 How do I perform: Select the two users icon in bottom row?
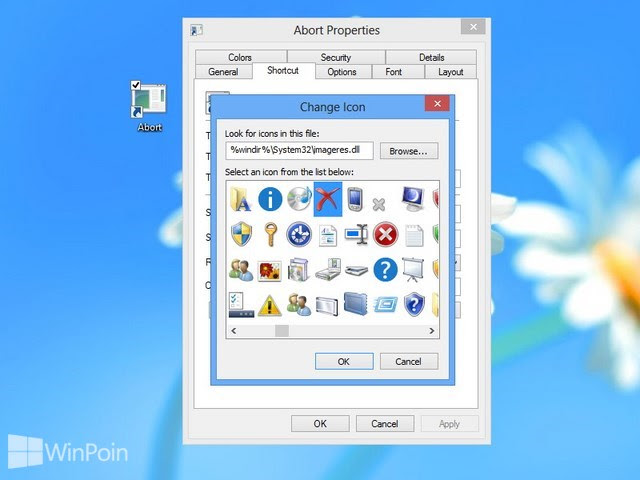pyautogui.click(x=298, y=305)
